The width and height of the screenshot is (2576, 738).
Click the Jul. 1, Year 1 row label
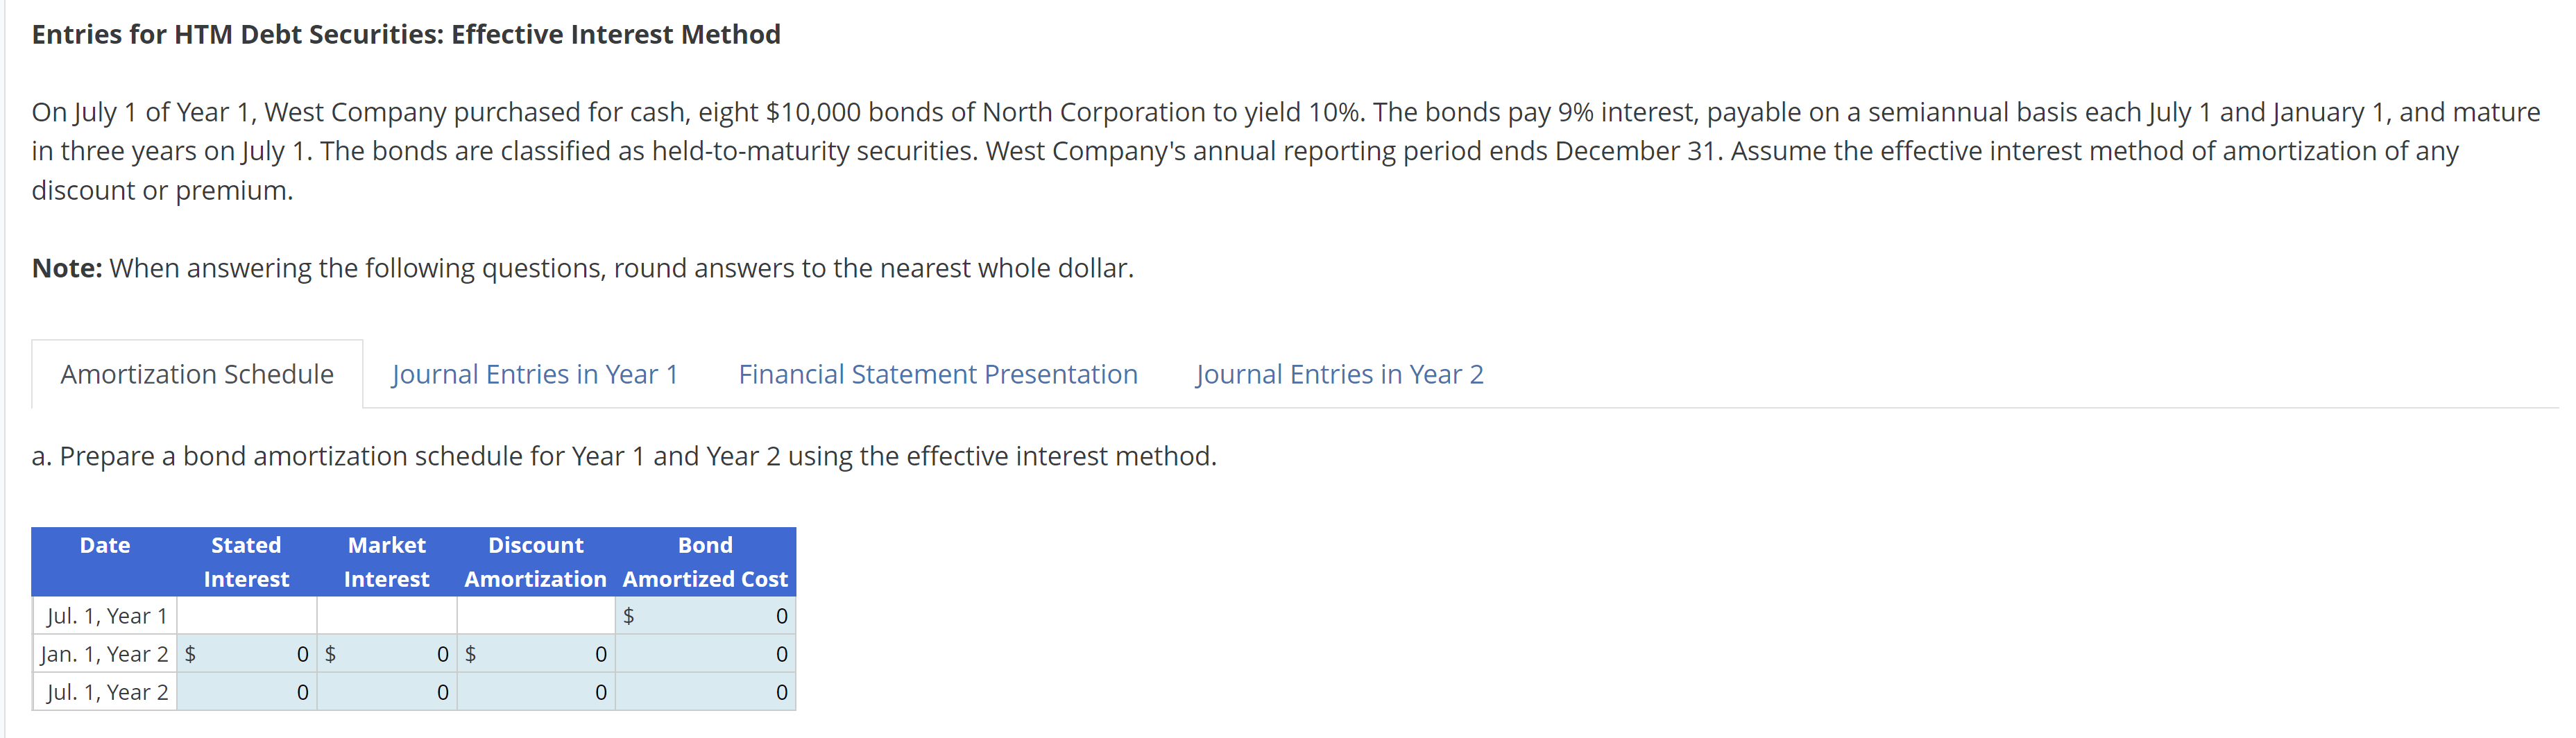[x=104, y=615]
